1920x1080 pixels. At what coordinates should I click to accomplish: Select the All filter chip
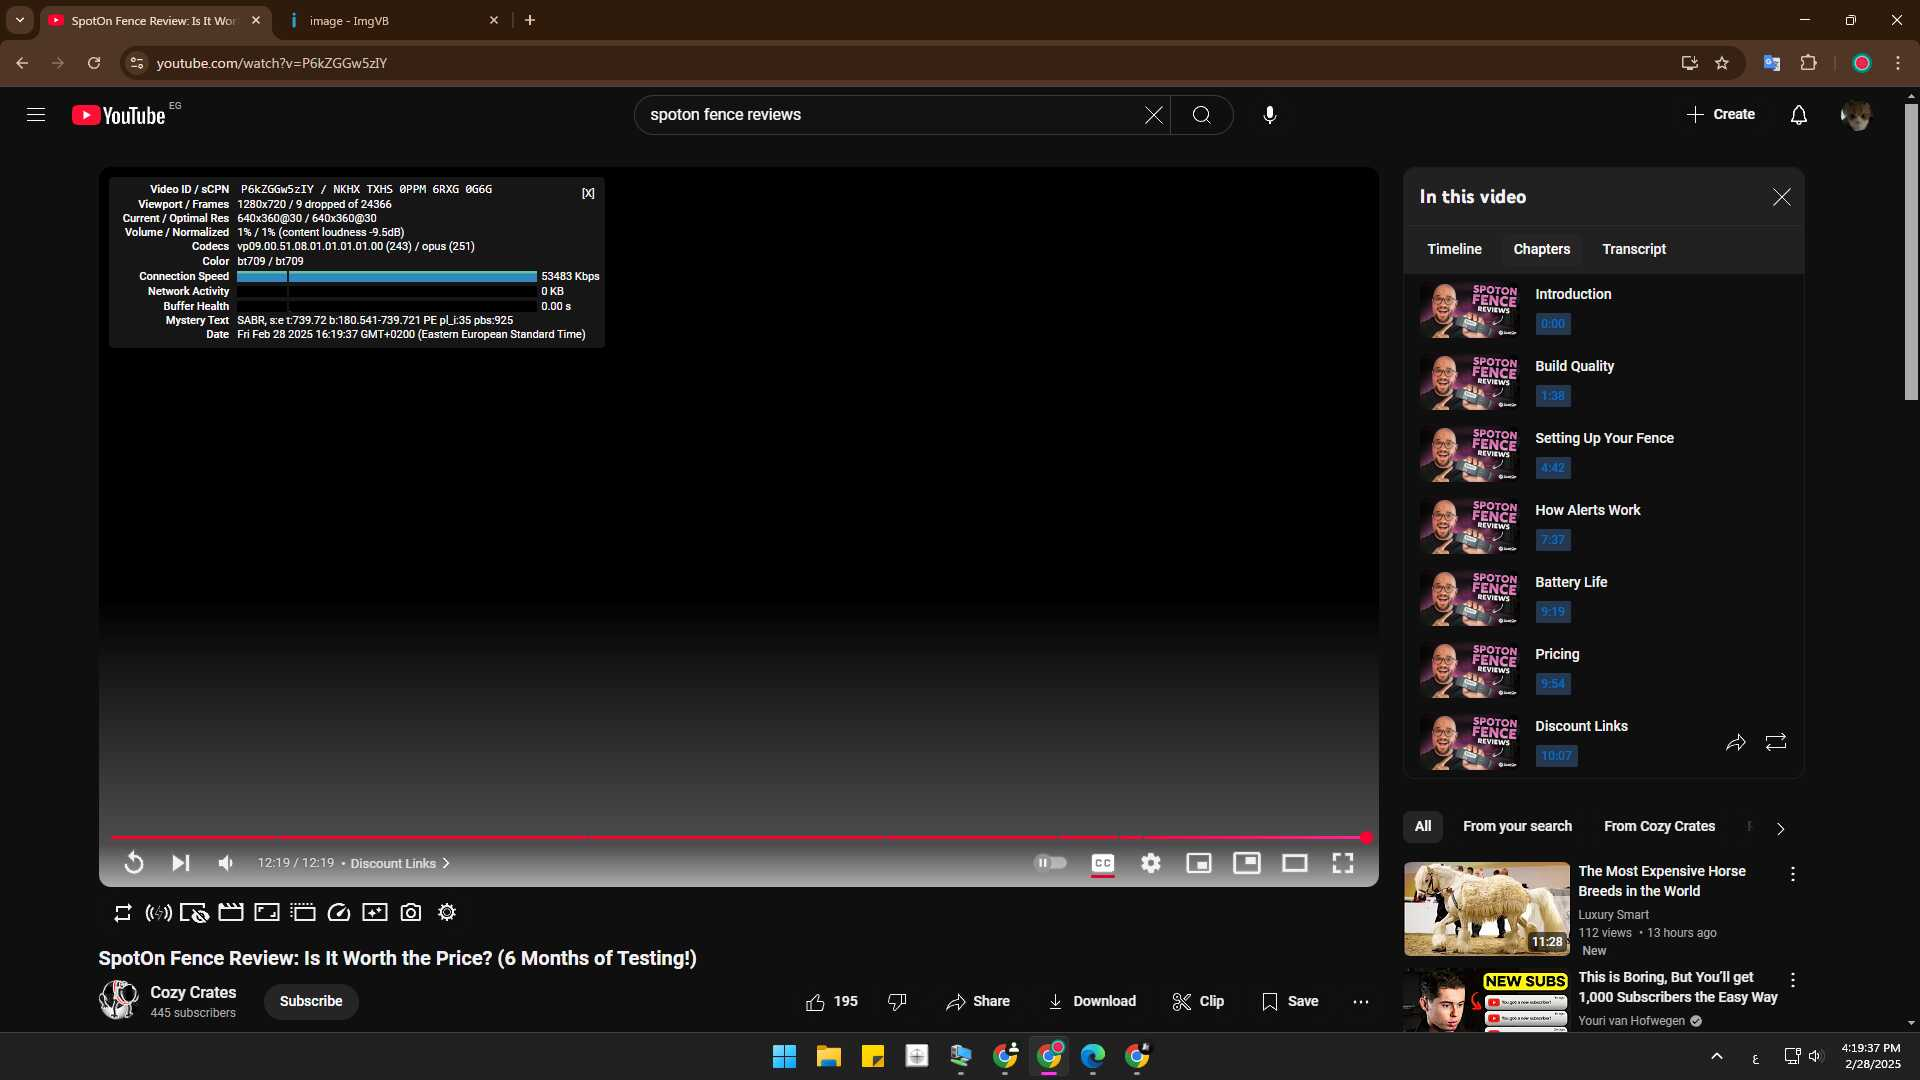tap(1423, 826)
